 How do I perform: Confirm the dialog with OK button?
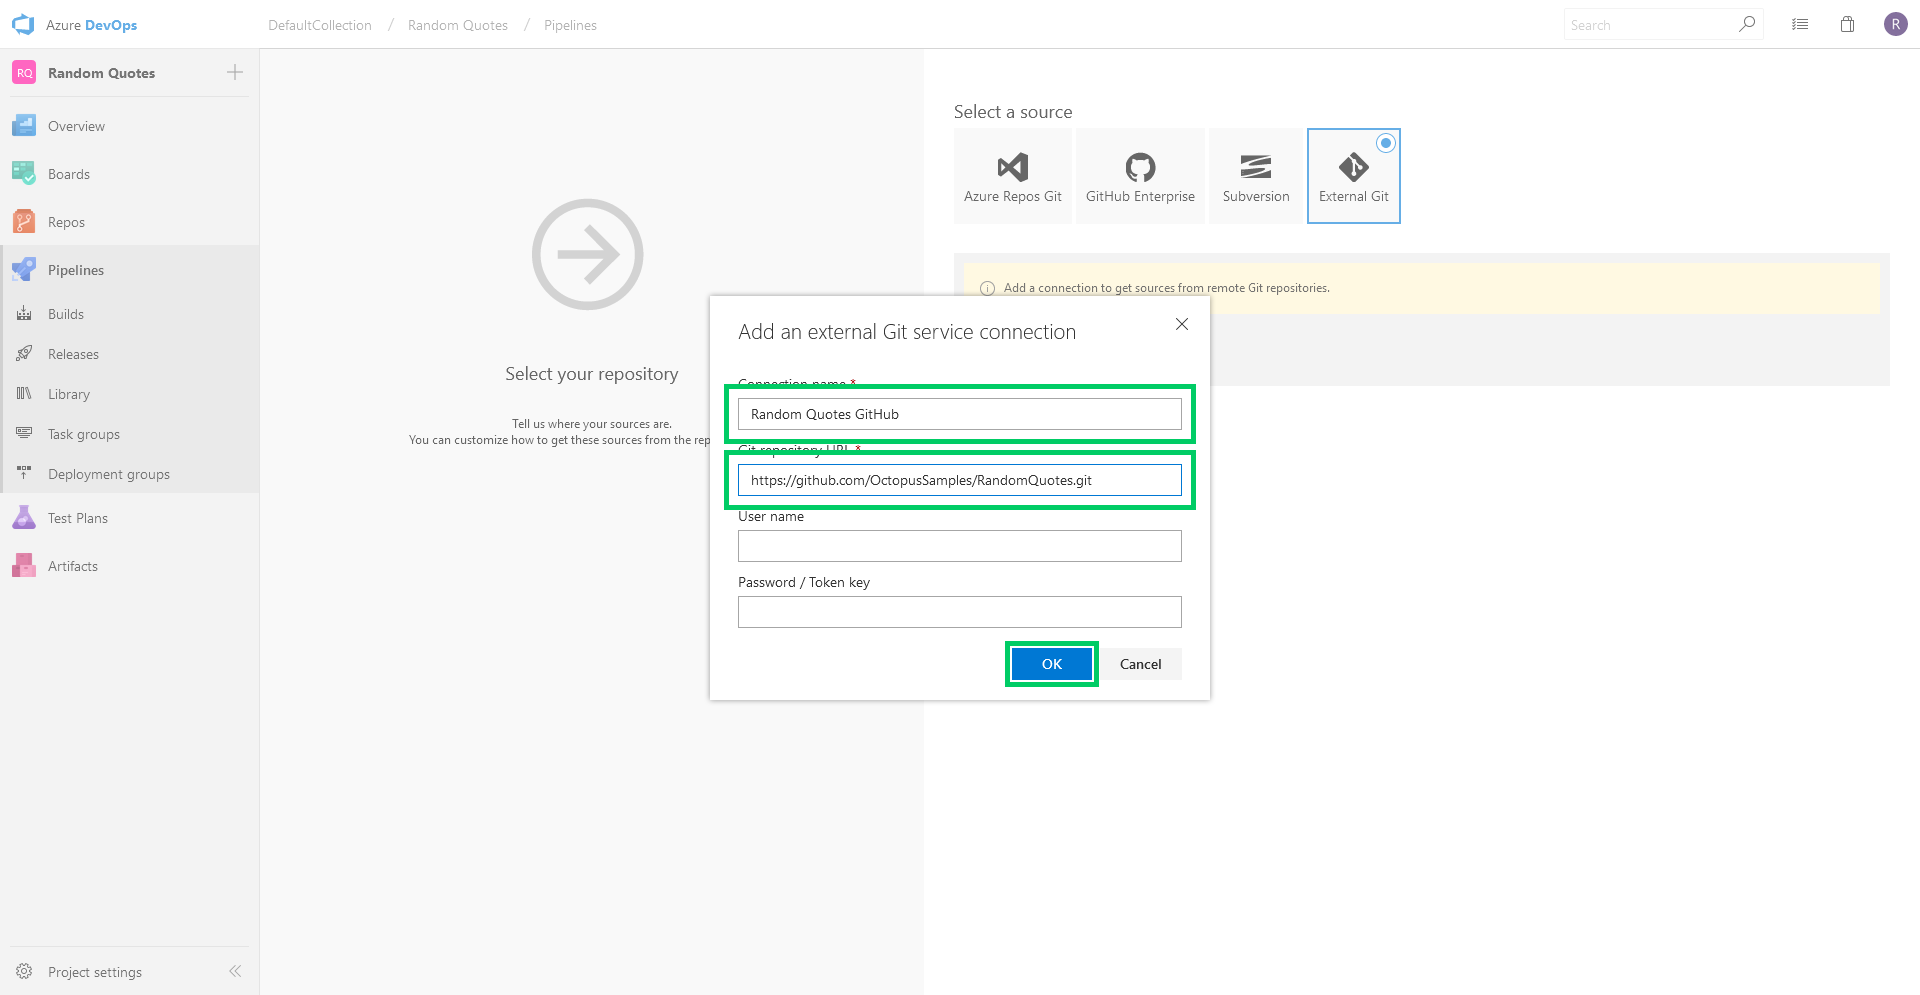[1052, 664]
